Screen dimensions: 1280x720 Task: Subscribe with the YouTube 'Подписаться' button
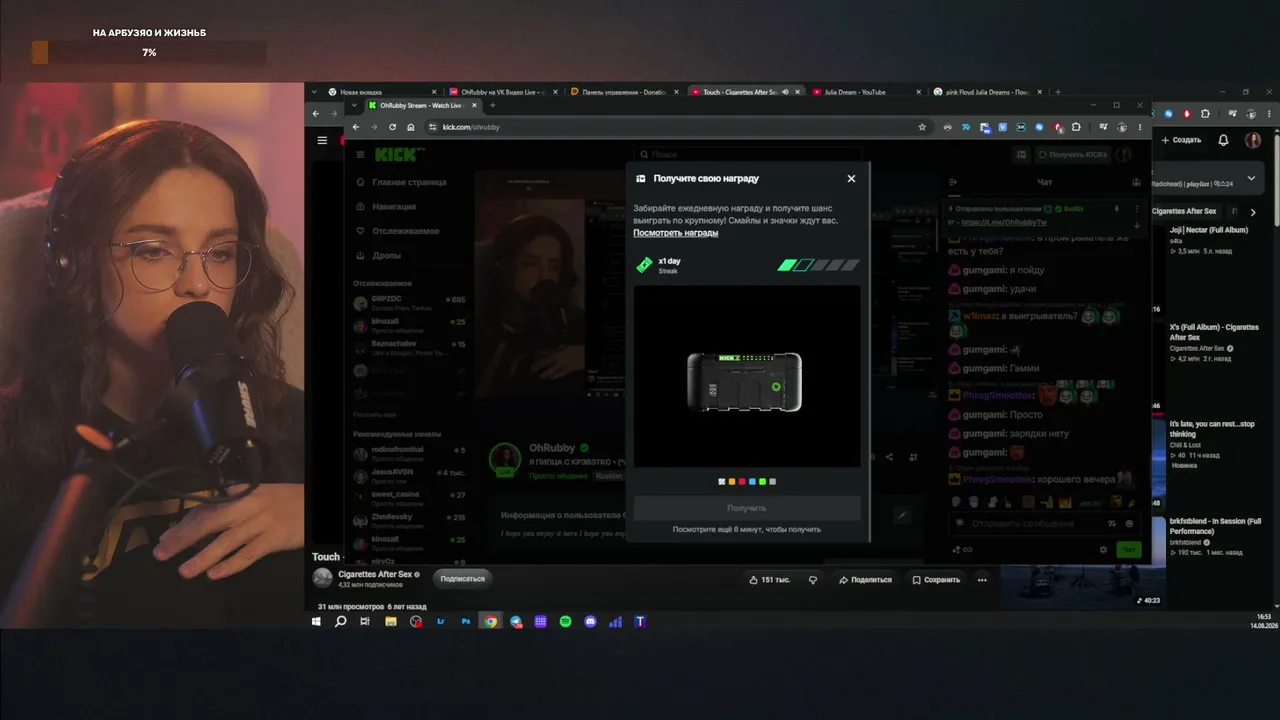(462, 578)
